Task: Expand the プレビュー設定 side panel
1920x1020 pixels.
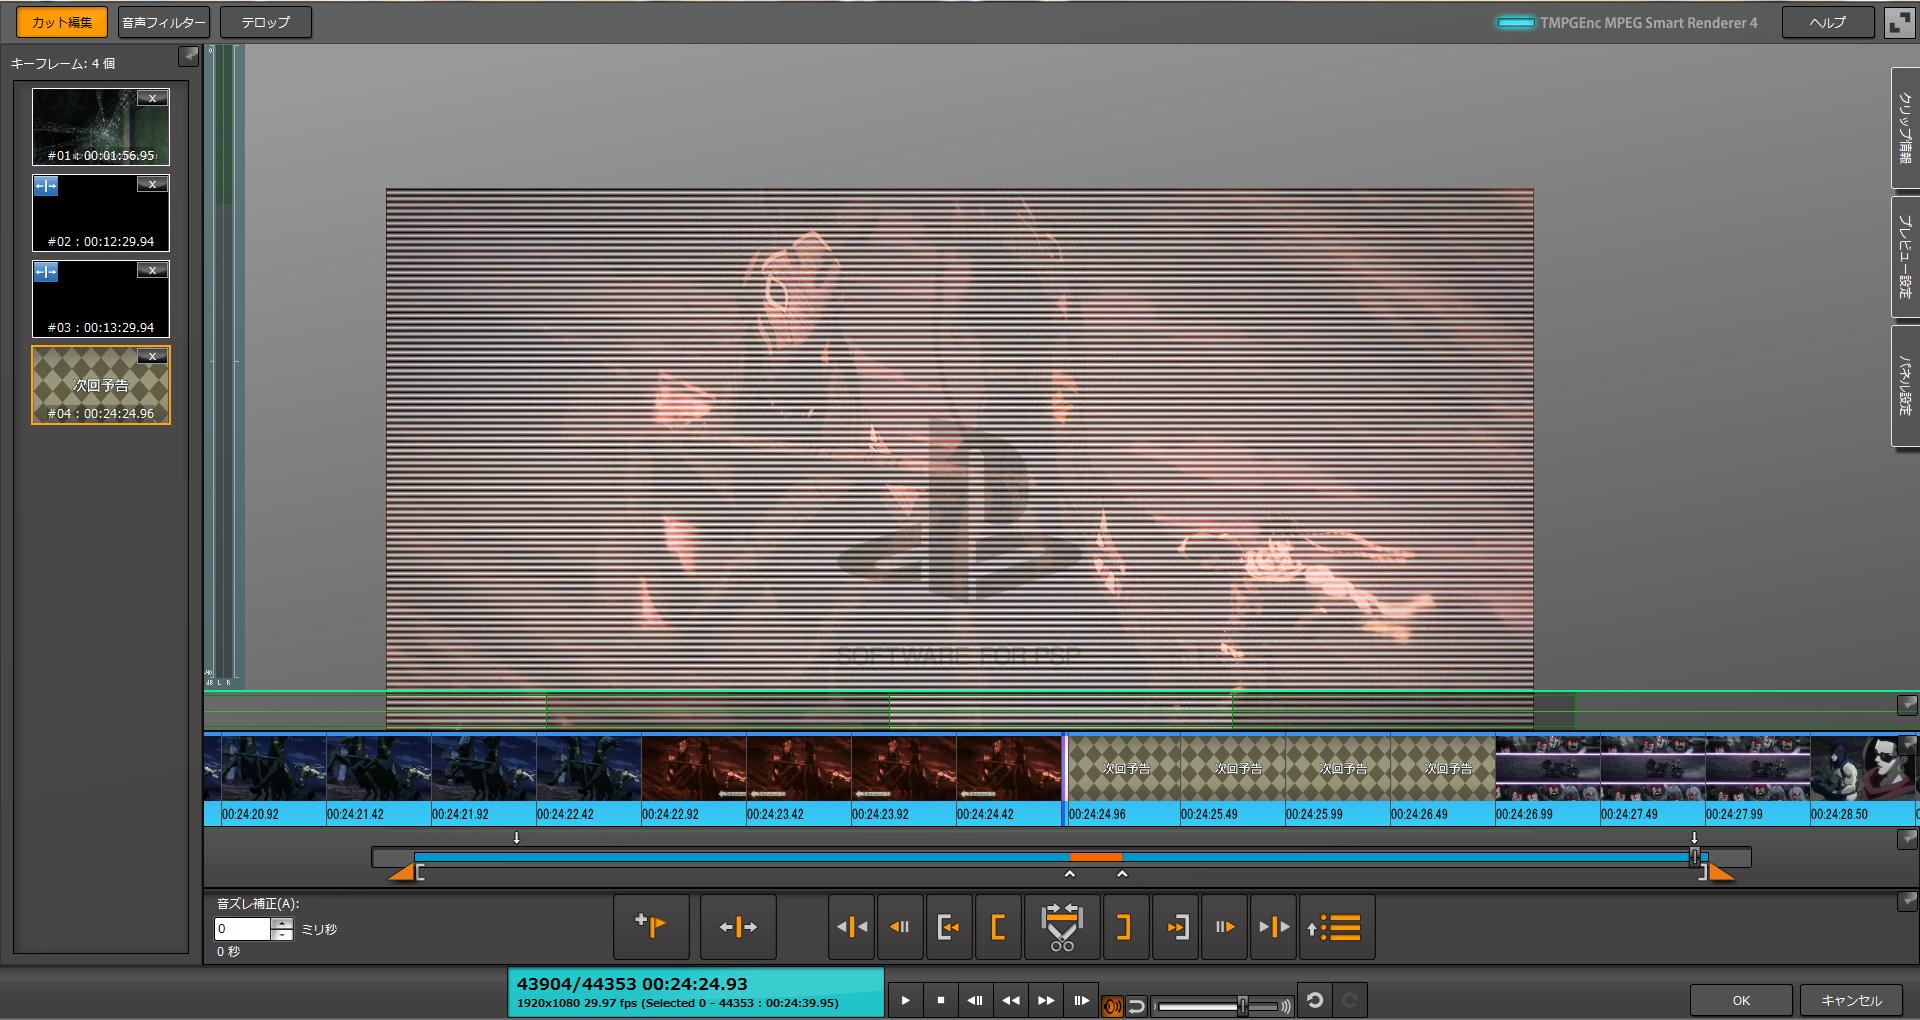Action: click(1905, 257)
